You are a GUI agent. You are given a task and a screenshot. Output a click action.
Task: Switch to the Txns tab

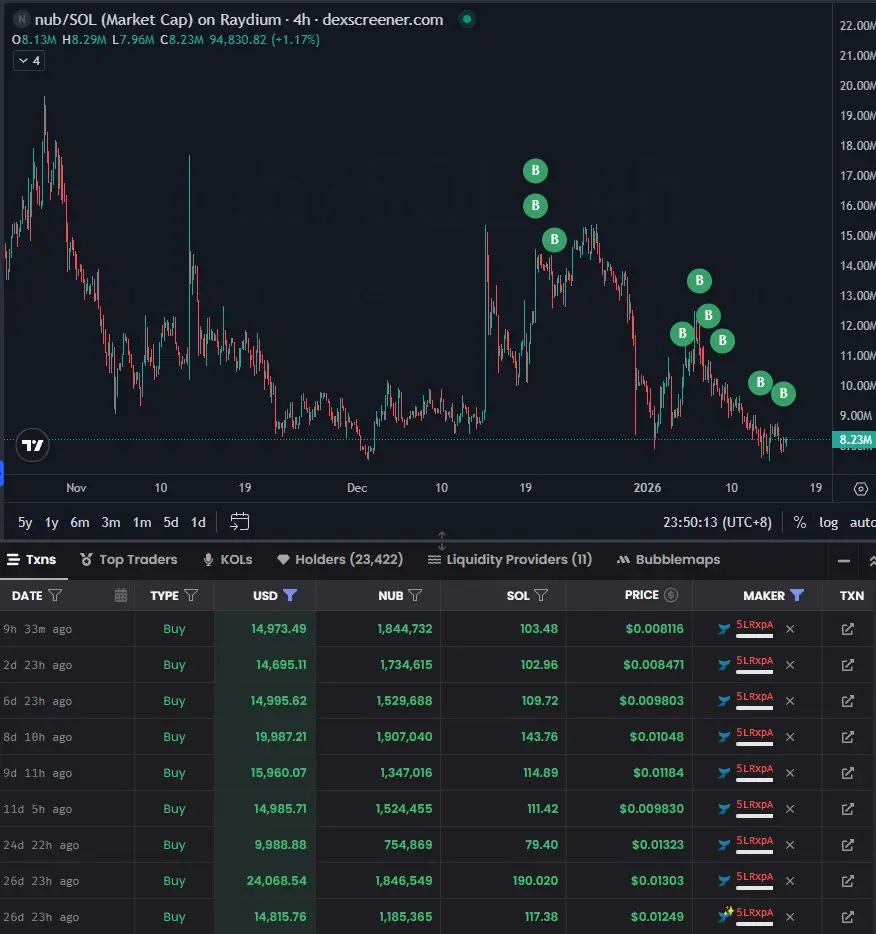pos(32,559)
